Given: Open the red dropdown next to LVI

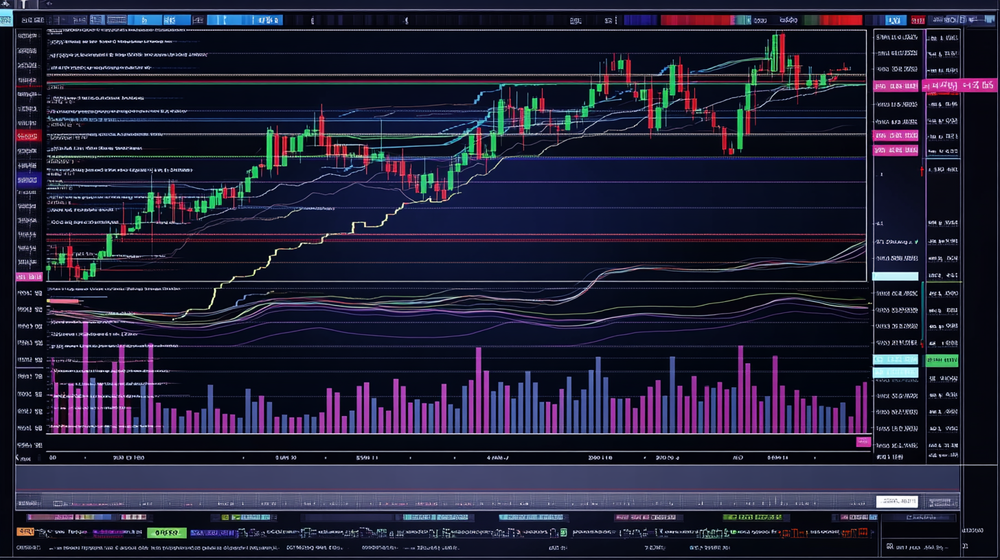Looking at the screenshot, I should coord(916,20).
